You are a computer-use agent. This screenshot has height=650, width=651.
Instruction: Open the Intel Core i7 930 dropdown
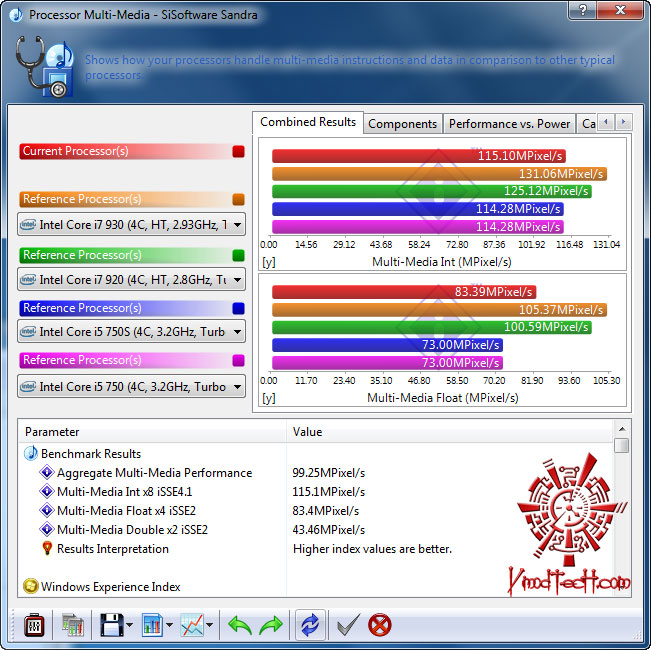tap(131, 225)
